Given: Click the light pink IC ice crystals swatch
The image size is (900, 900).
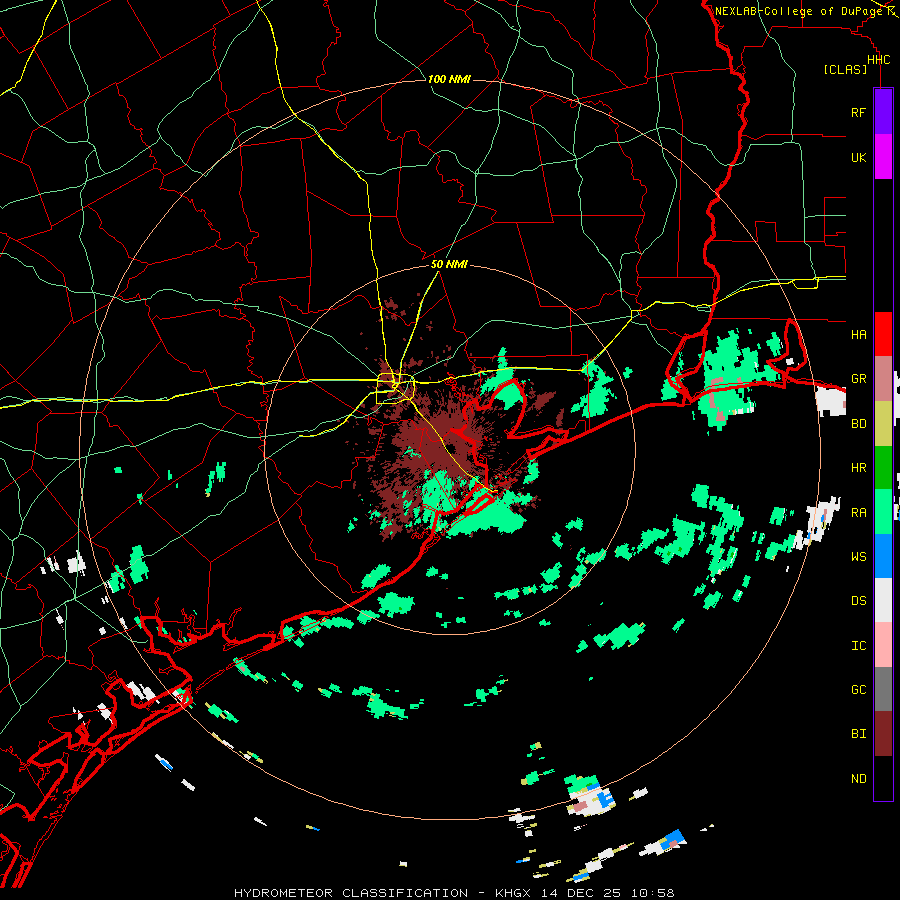Looking at the screenshot, I should (x=883, y=645).
